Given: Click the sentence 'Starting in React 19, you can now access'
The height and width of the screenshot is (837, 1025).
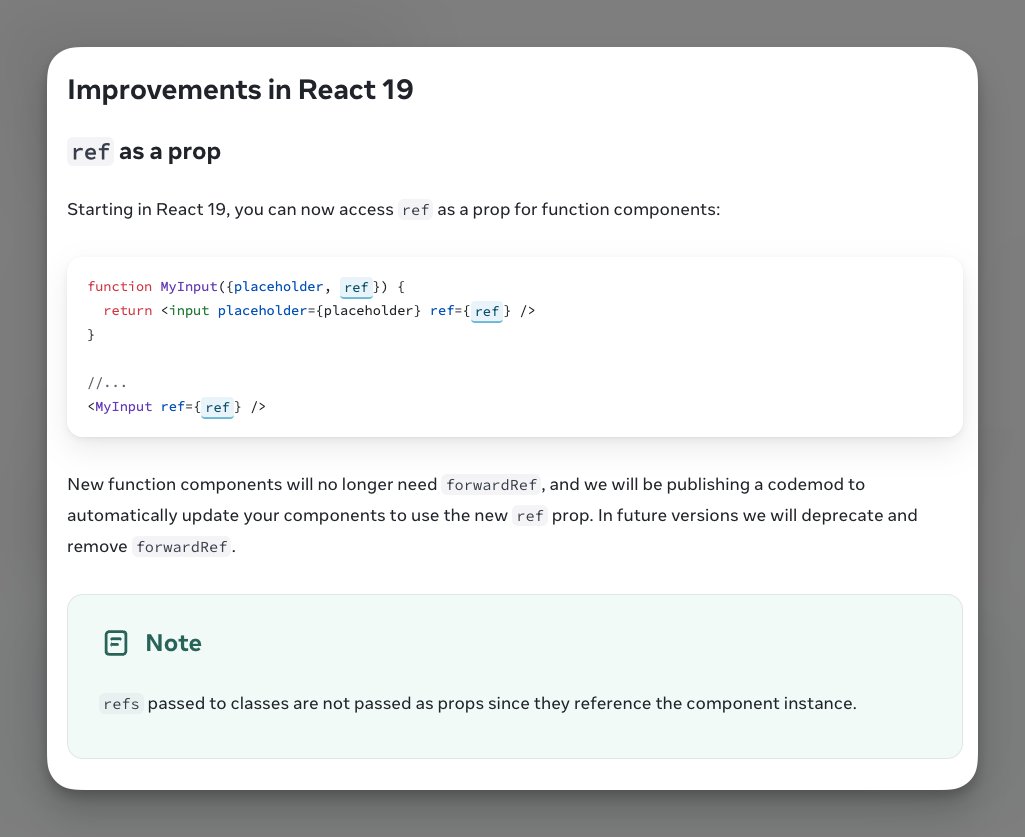Looking at the screenshot, I should pos(230,209).
